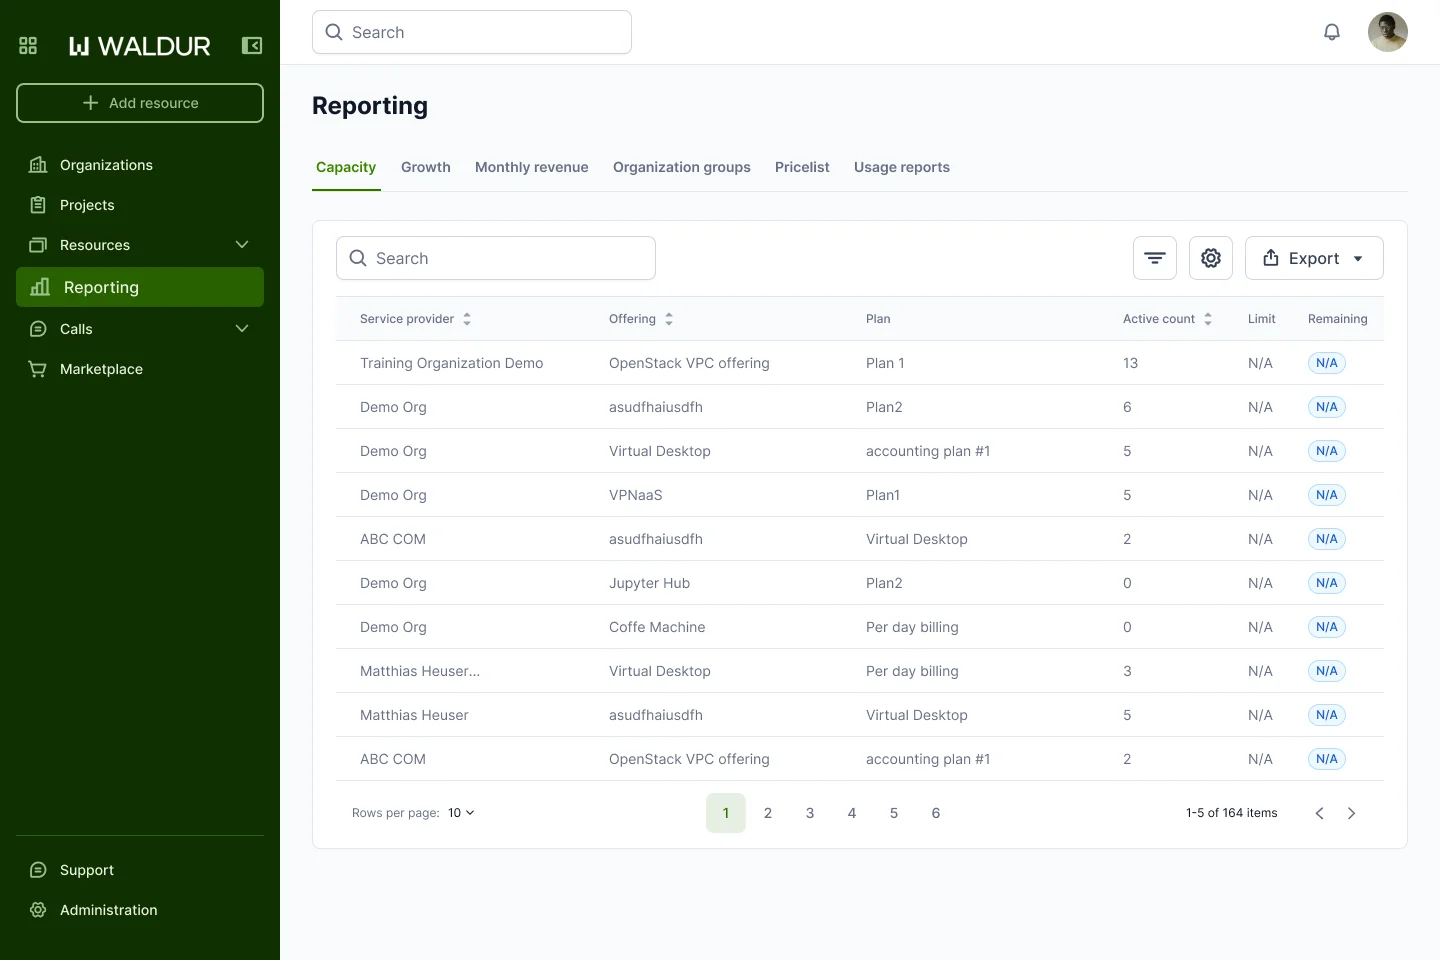Viewport: 1440px width, 960px height.
Task: Expand the Calls menu chevron
Action: point(242,329)
